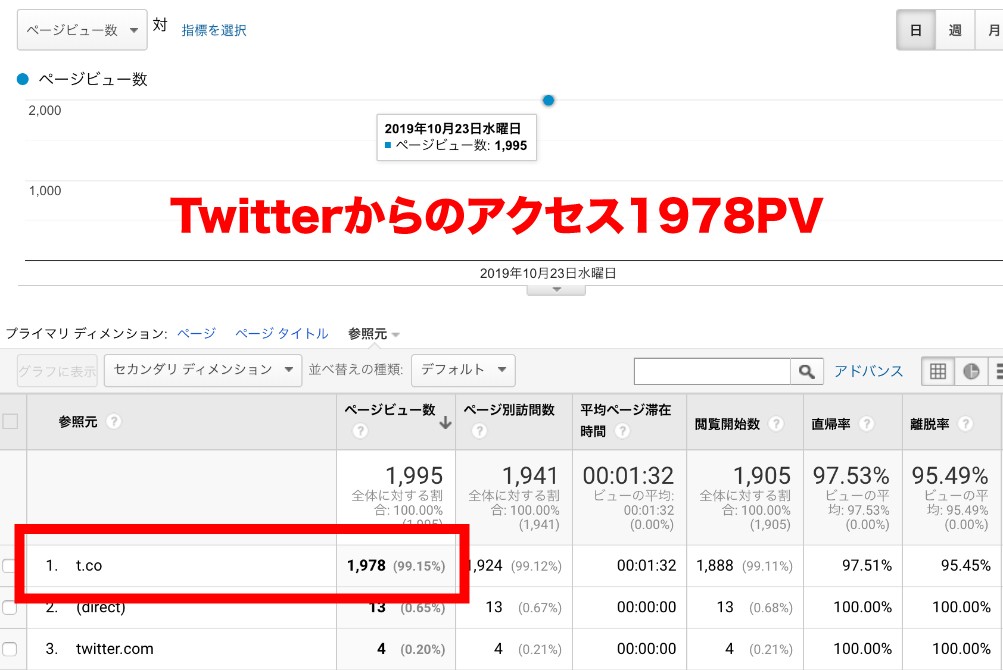Click the total 1,905 entrances value
This screenshot has width=1003, height=670.
pos(762,475)
